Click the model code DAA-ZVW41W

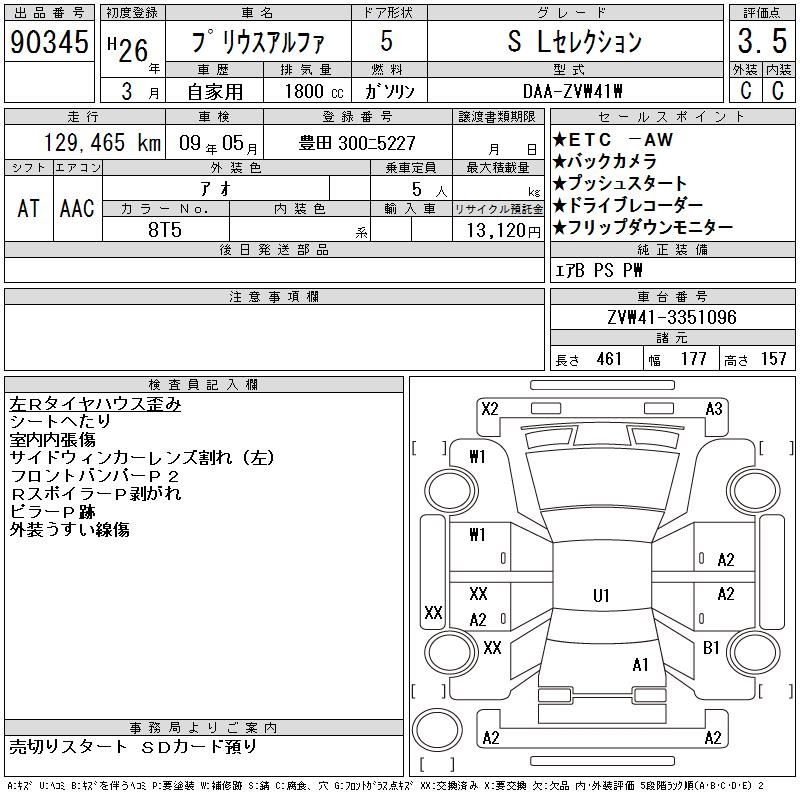(x=573, y=91)
